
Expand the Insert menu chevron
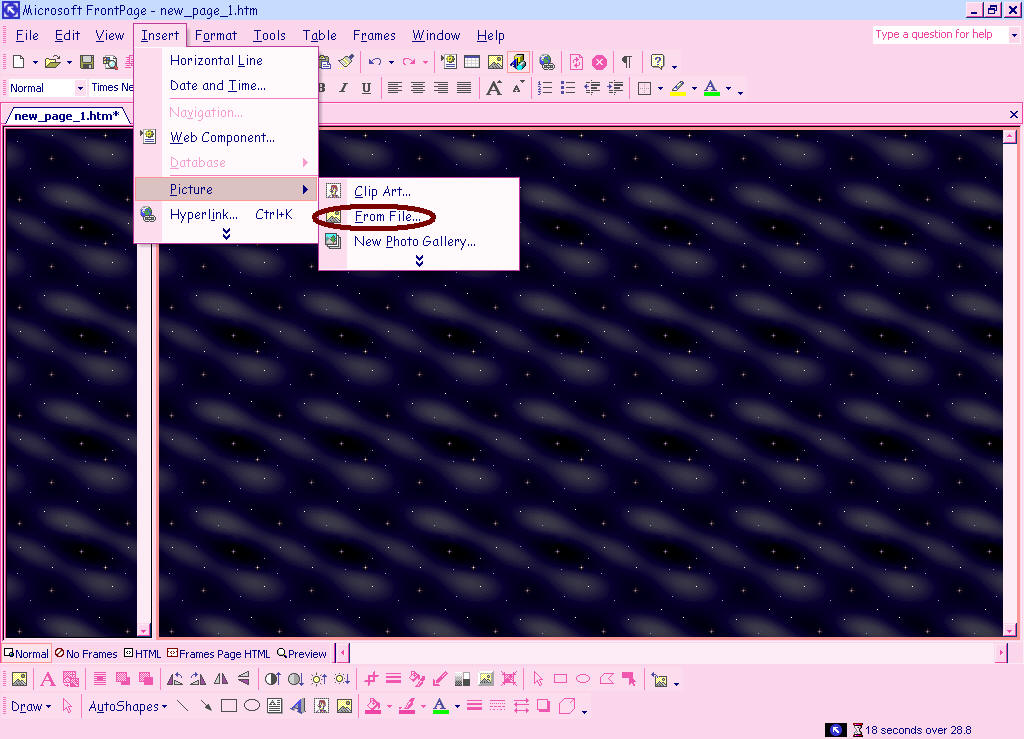tap(226, 234)
